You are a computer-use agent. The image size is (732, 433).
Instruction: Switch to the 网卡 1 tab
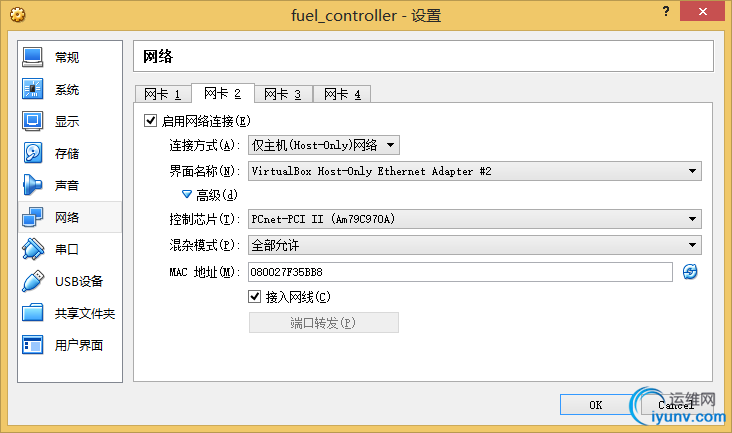click(x=162, y=95)
